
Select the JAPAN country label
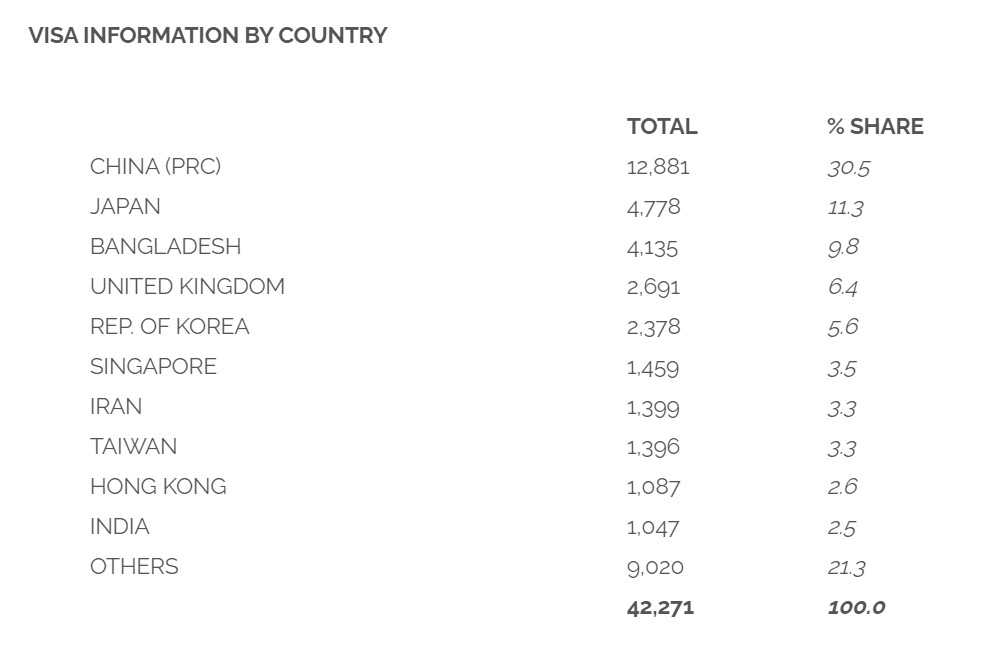(125, 207)
